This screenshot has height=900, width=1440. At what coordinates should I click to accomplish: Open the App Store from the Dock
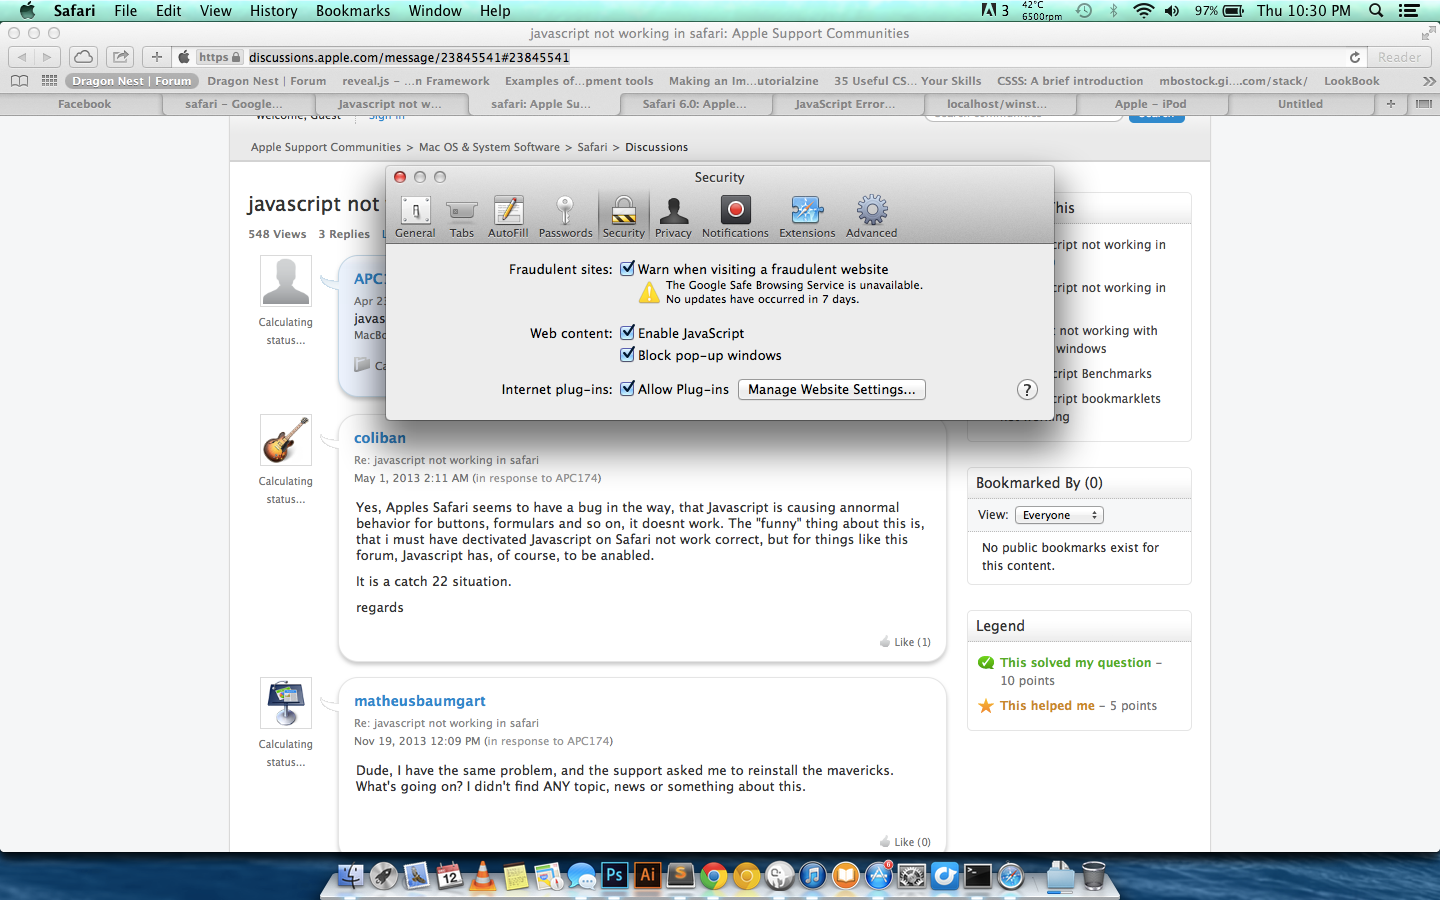click(x=878, y=877)
